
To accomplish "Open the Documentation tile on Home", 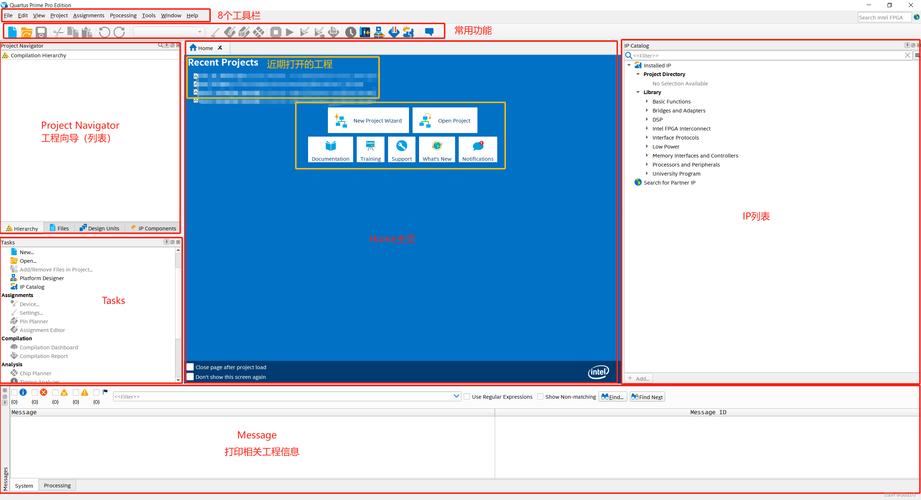I will click(x=331, y=150).
